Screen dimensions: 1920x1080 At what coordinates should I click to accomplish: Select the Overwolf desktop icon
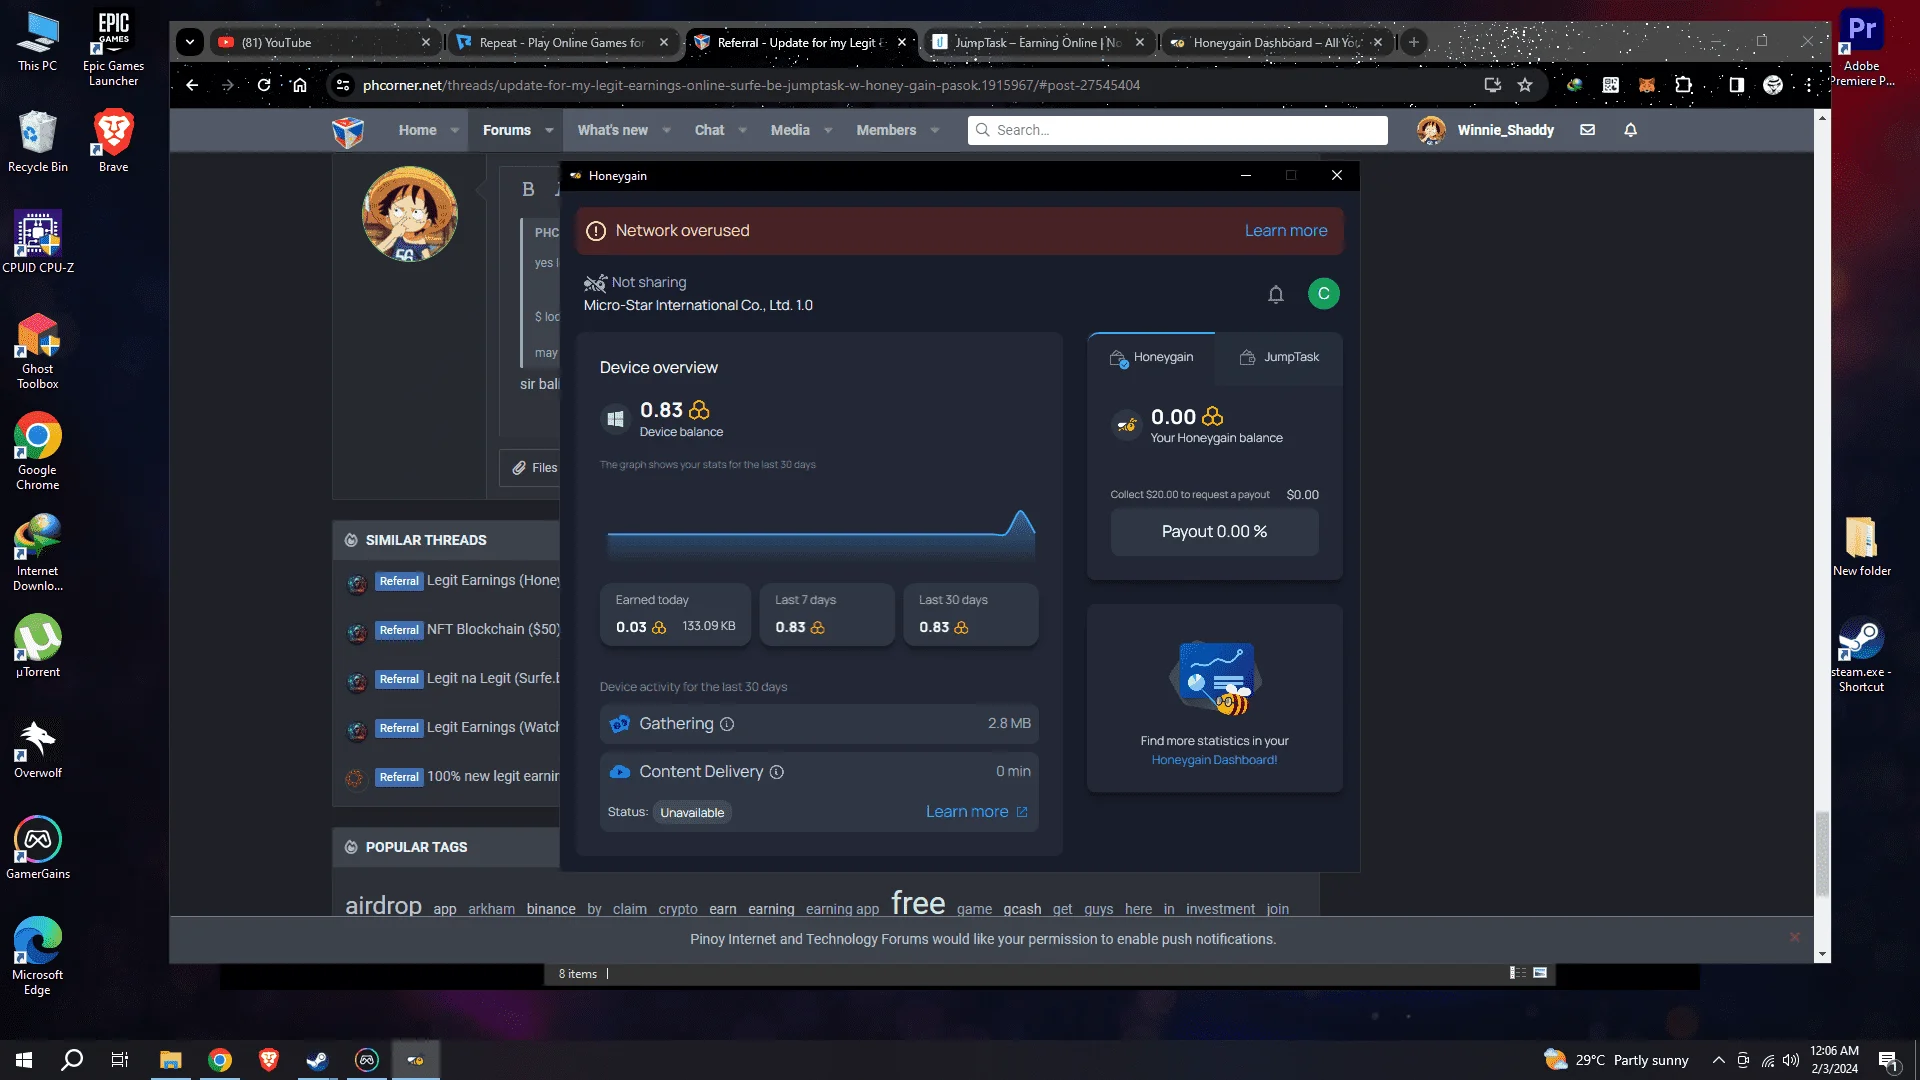pos(38,747)
